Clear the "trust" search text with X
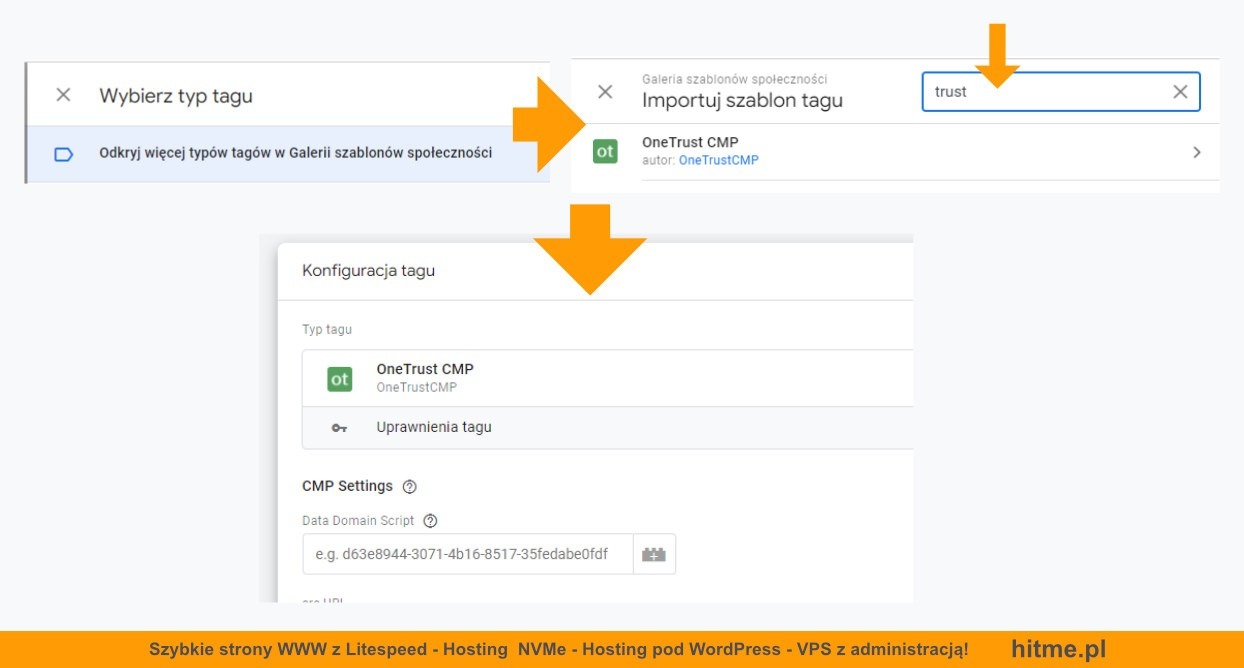The image size is (1244, 668). click(x=1180, y=92)
